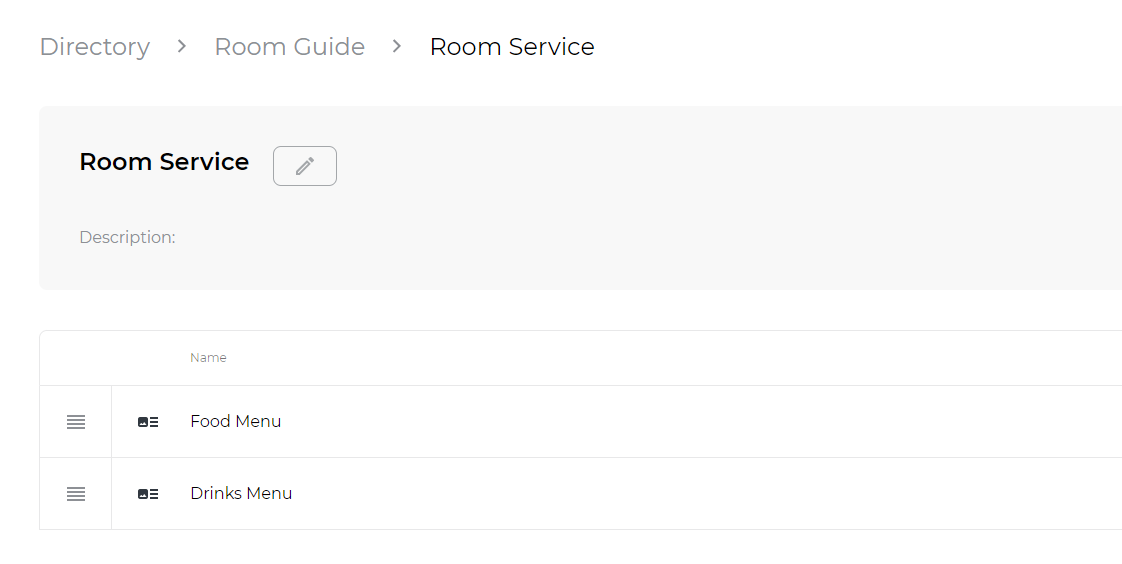This screenshot has height=564, width=1122.
Task: Open the Food Menu entry
Action: pos(235,422)
